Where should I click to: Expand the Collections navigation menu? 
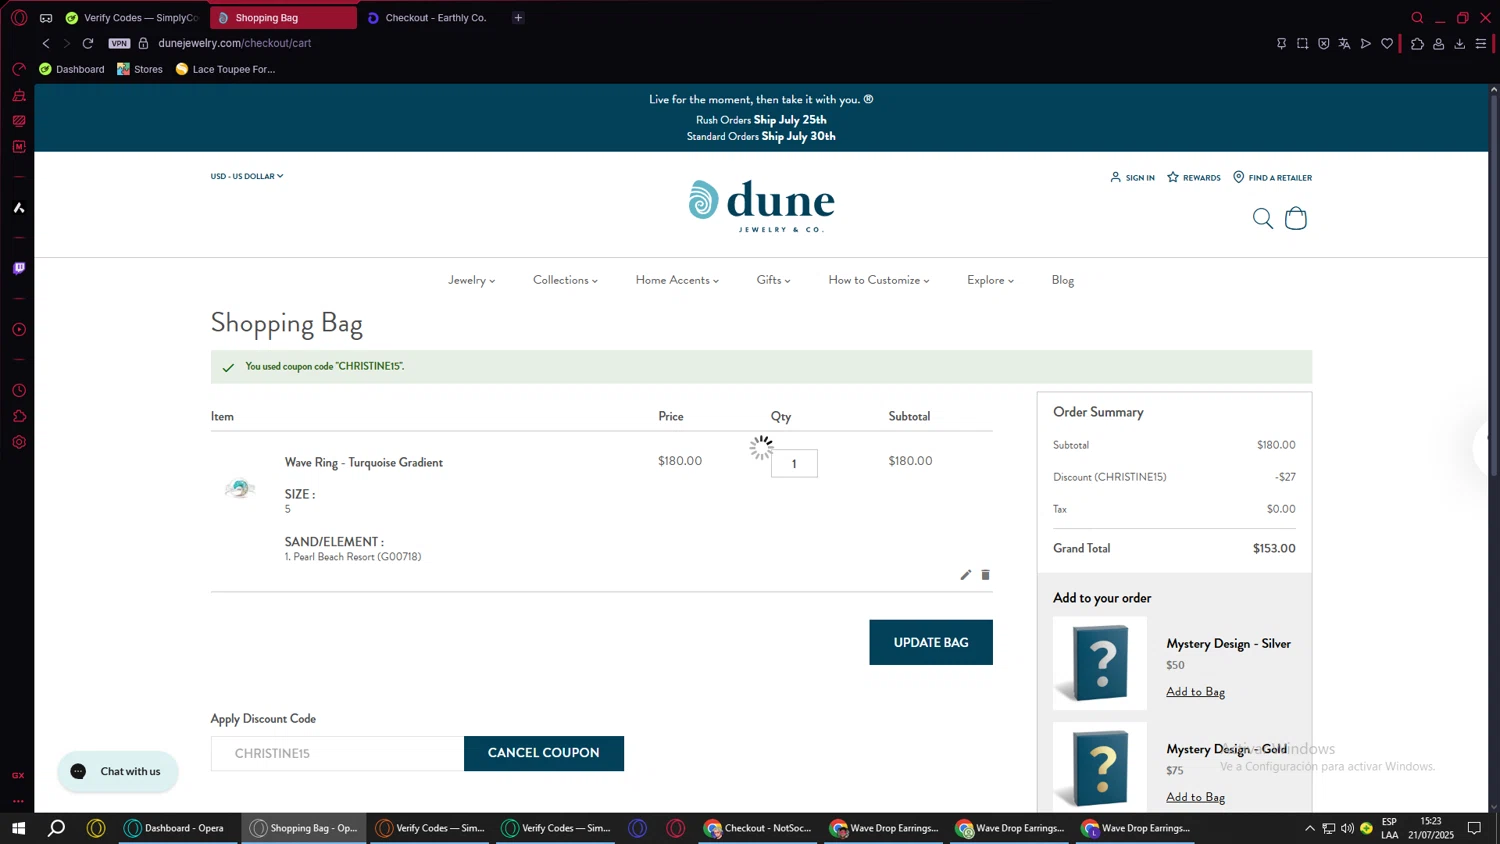[x=565, y=280]
